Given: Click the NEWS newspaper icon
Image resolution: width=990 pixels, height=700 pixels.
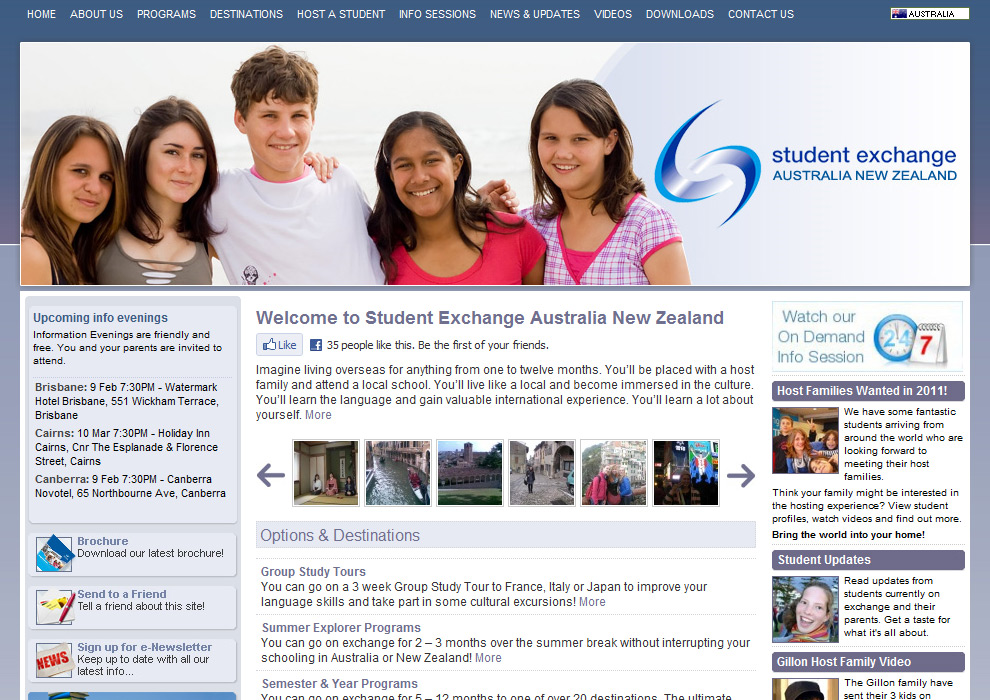Looking at the screenshot, I should (54, 660).
